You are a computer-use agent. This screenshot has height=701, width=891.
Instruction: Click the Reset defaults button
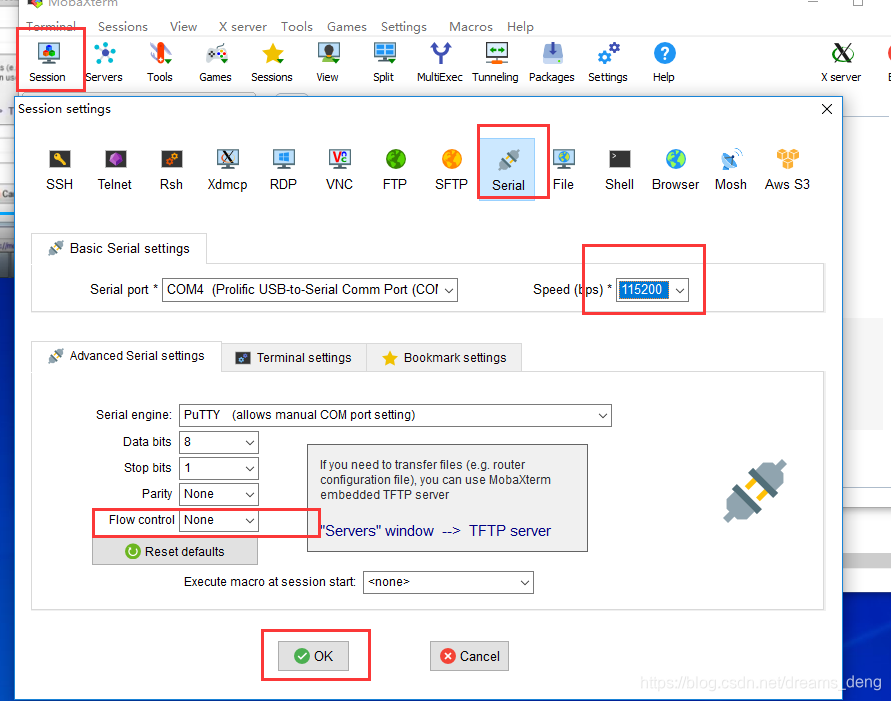point(175,552)
